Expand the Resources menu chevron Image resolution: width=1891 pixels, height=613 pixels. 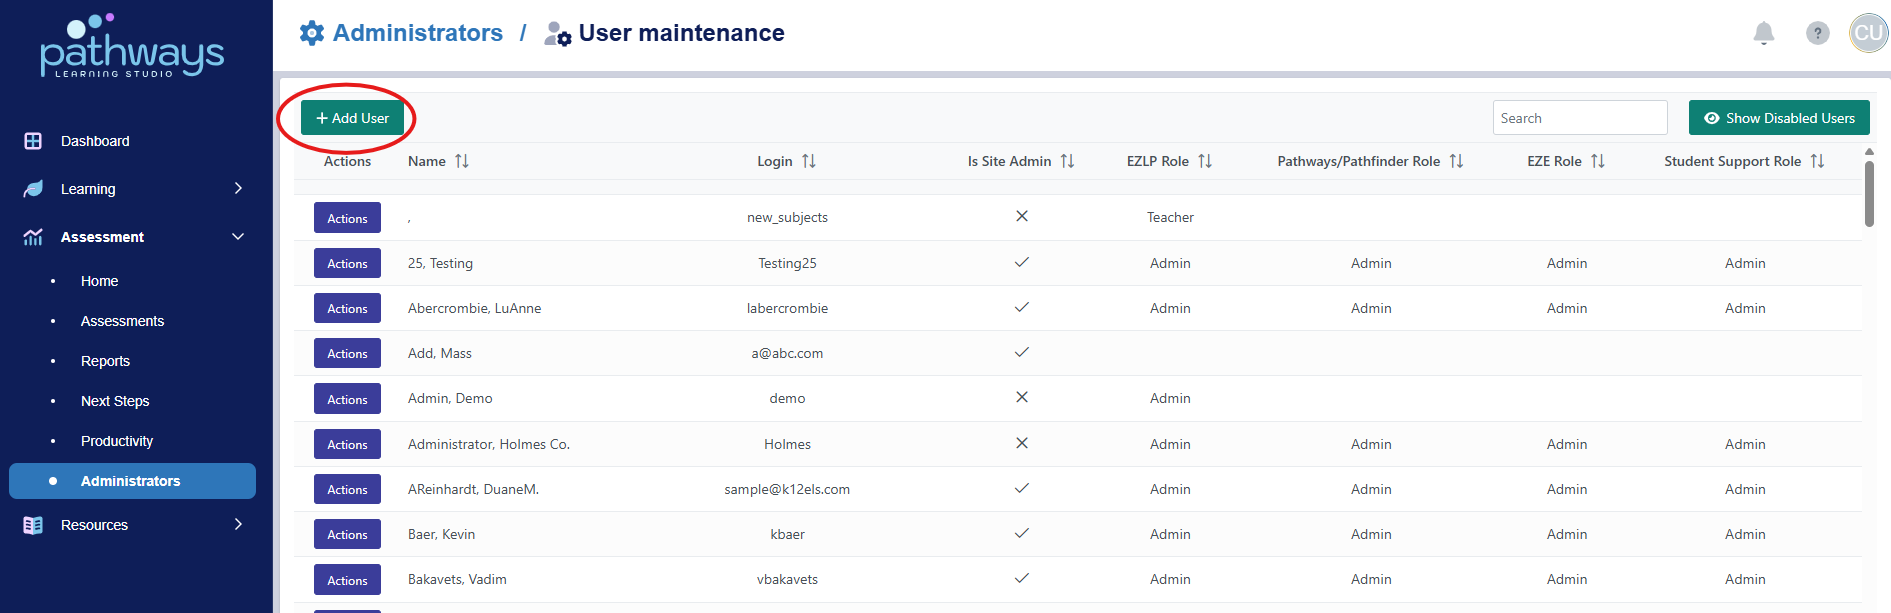coord(238,524)
